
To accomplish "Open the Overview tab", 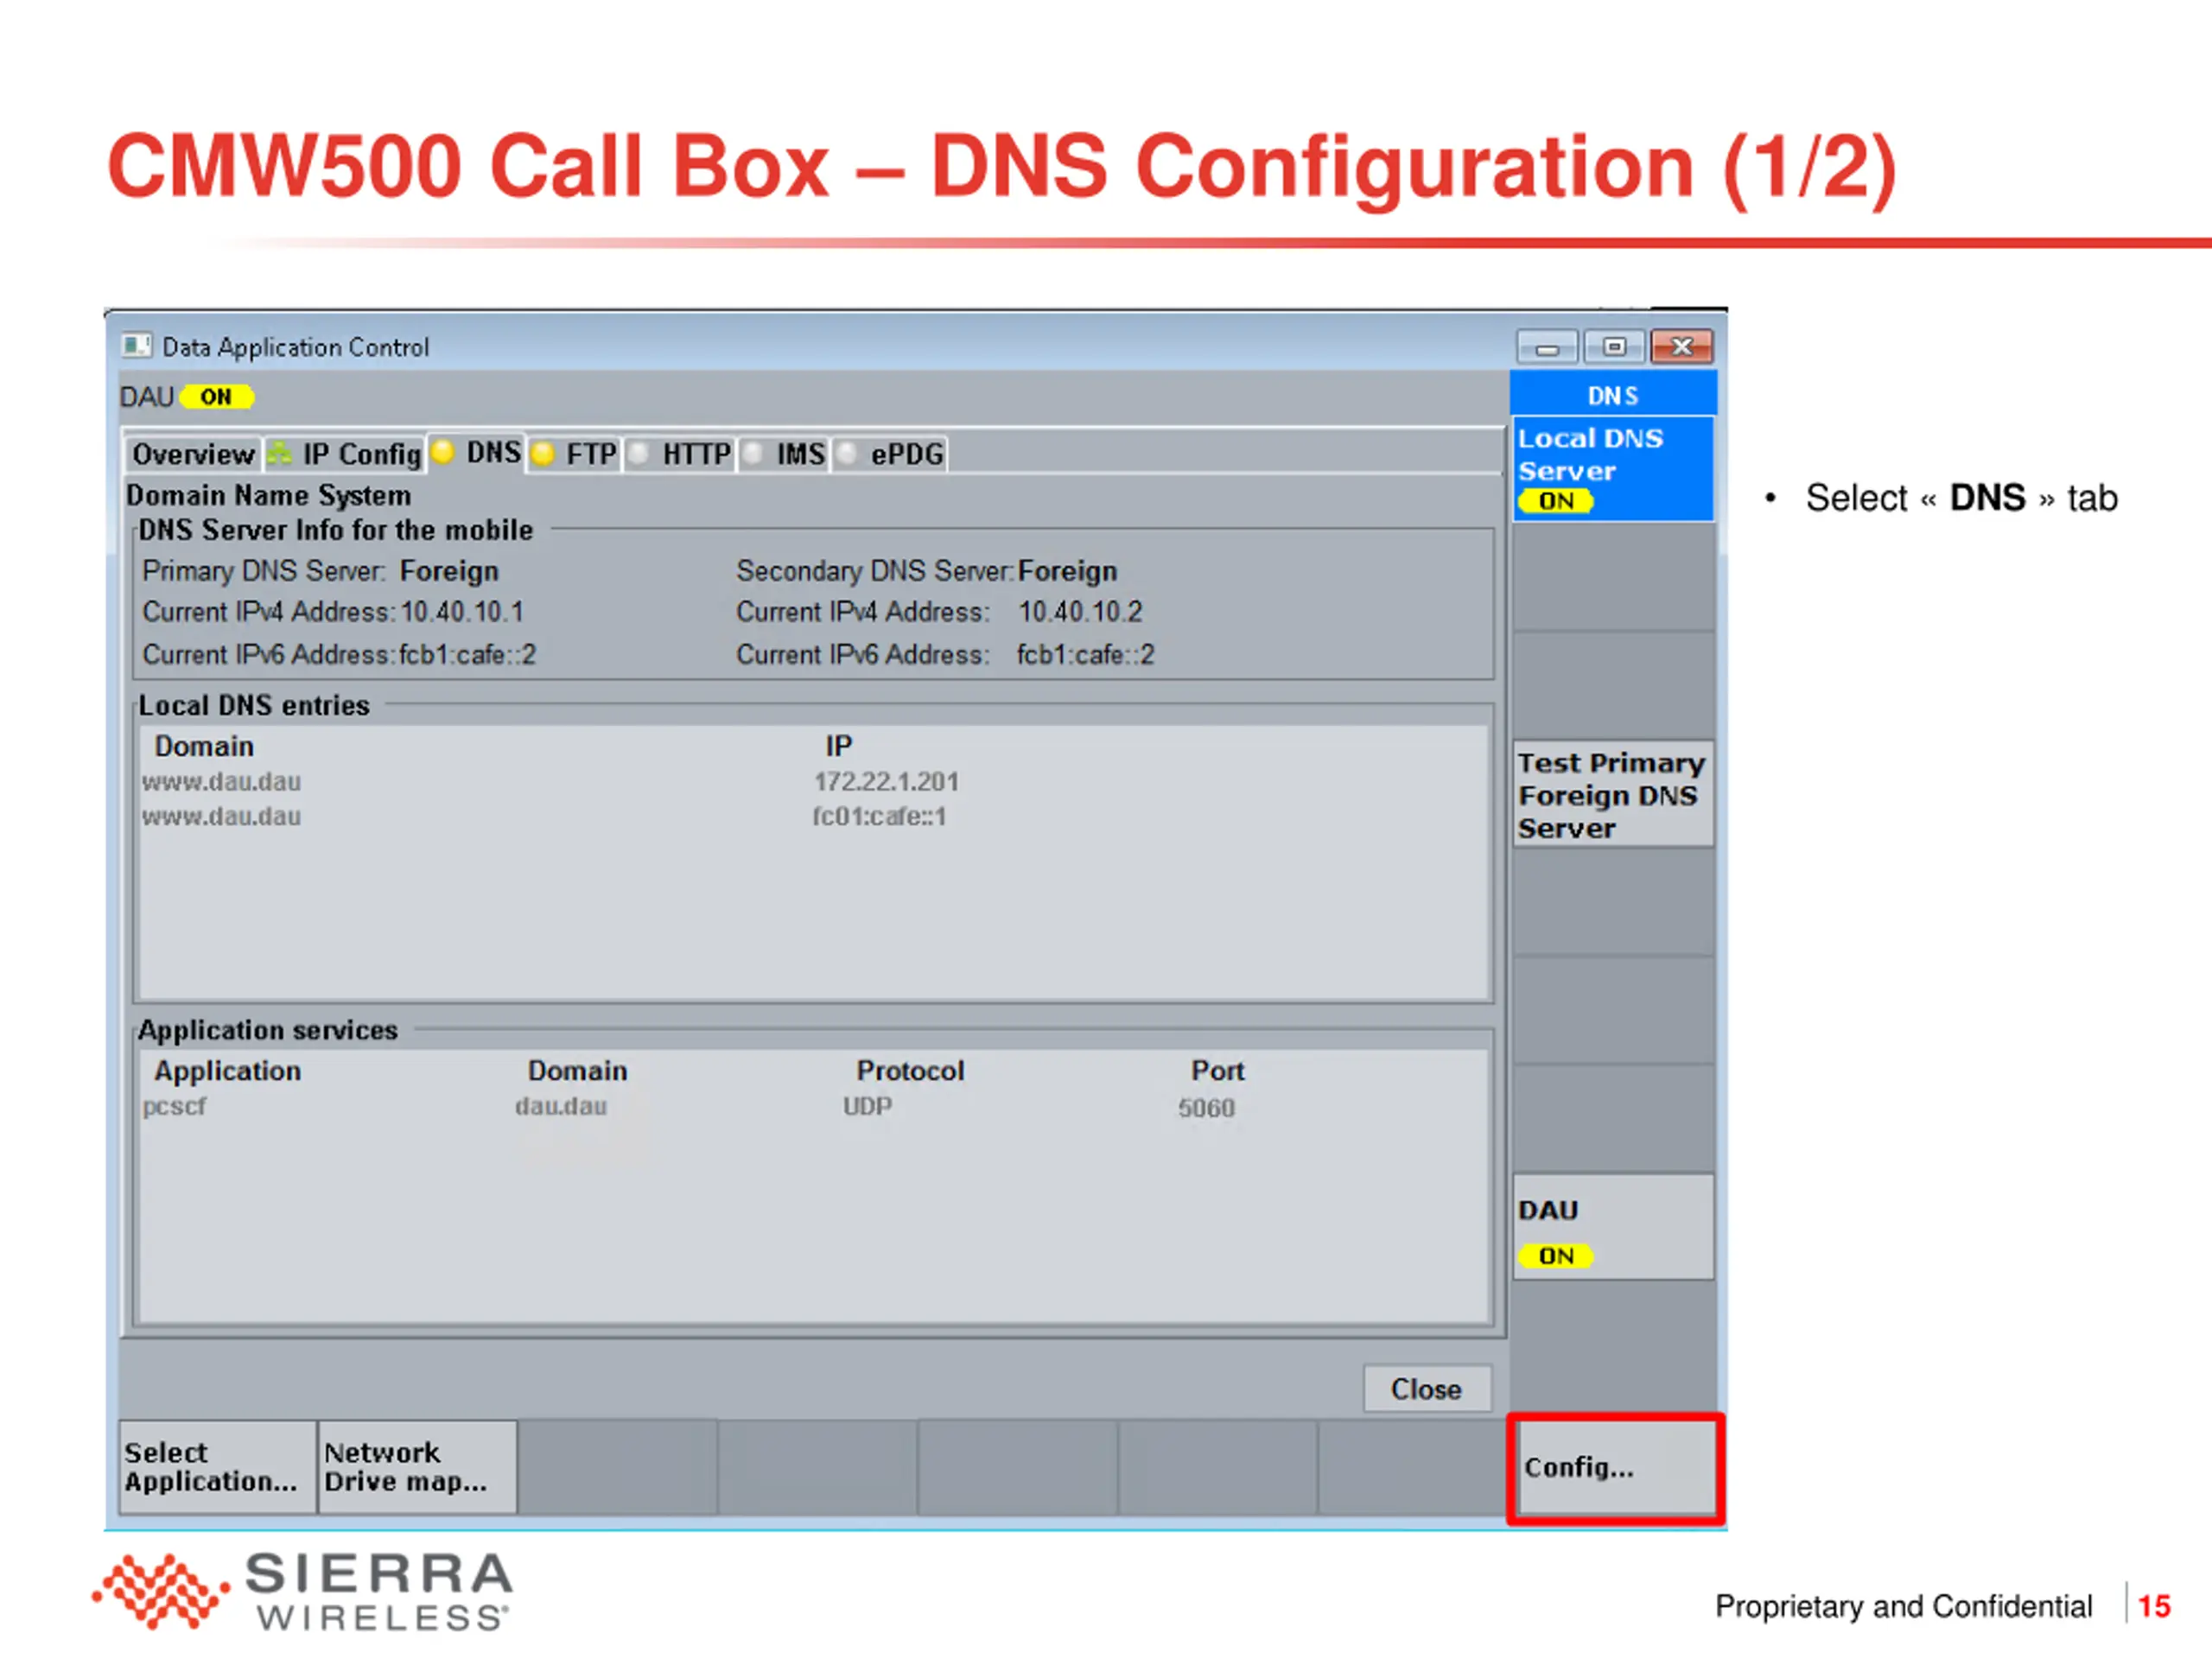I will tap(193, 454).
